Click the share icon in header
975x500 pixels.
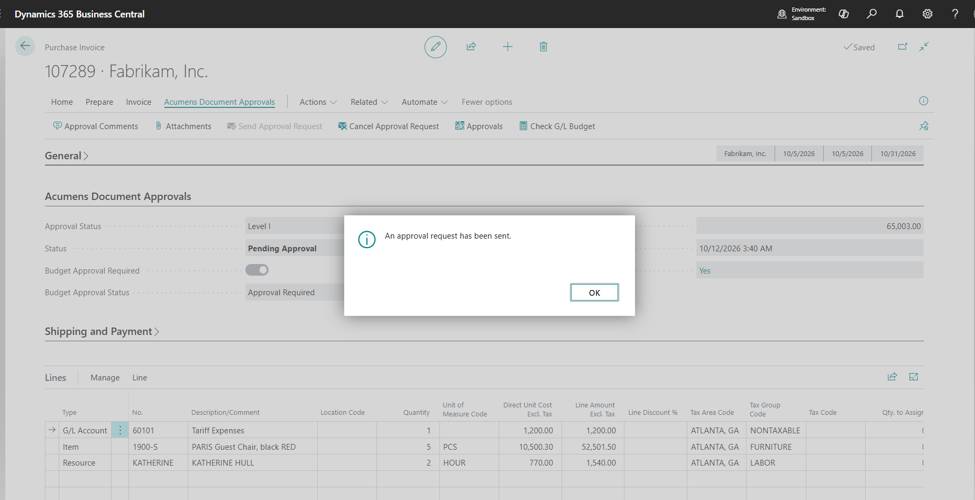pos(471,47)
